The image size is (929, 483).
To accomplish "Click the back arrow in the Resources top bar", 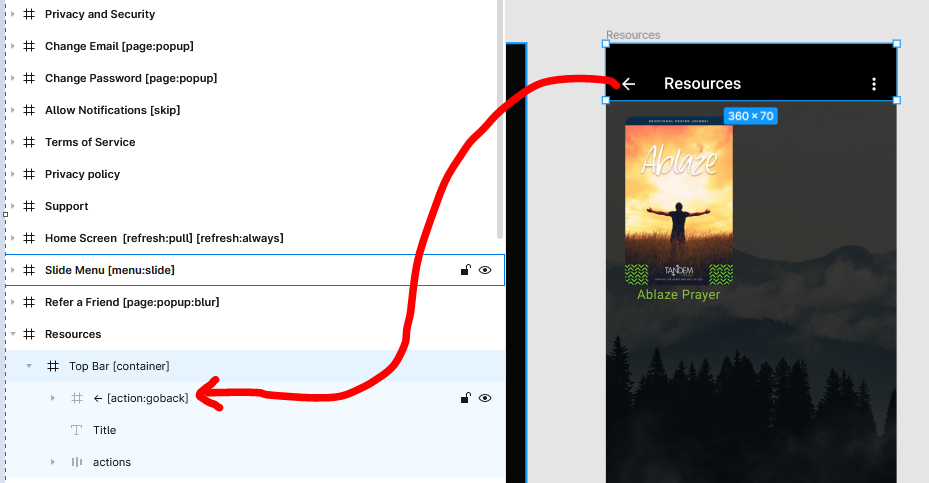I will pyautogui.click(x=629, y=84).
